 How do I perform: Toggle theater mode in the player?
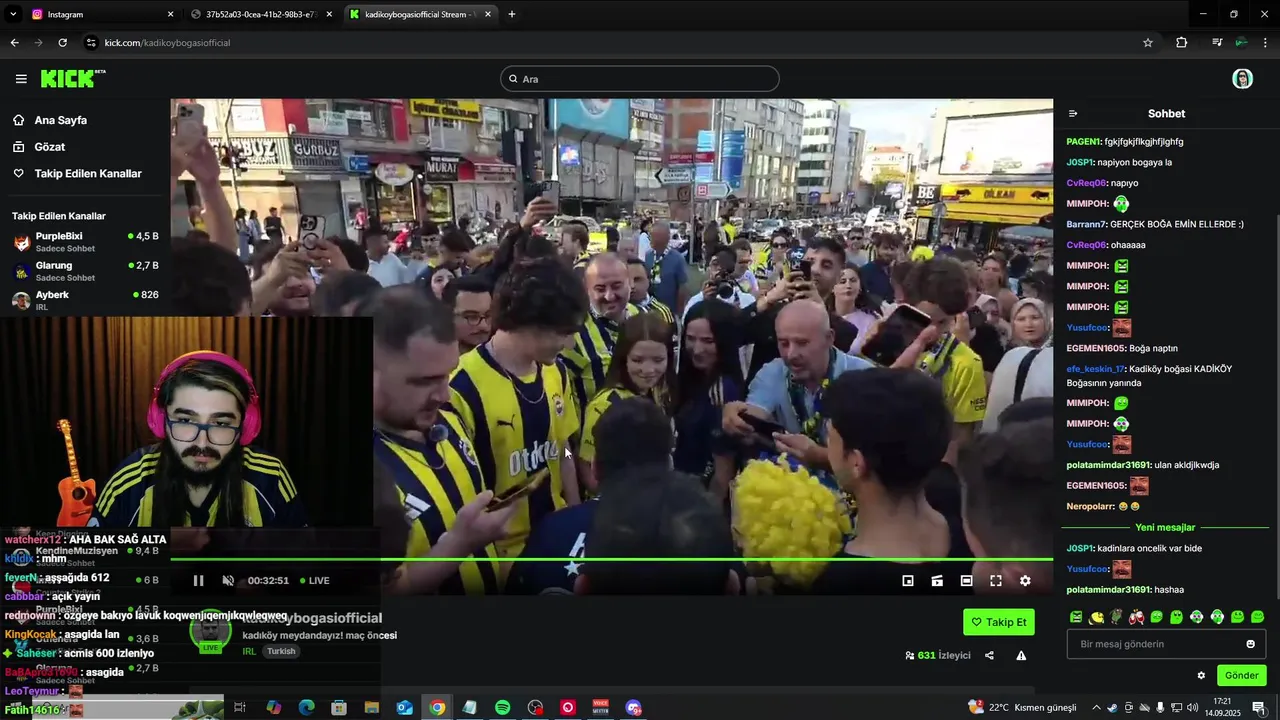coord(966,580)
